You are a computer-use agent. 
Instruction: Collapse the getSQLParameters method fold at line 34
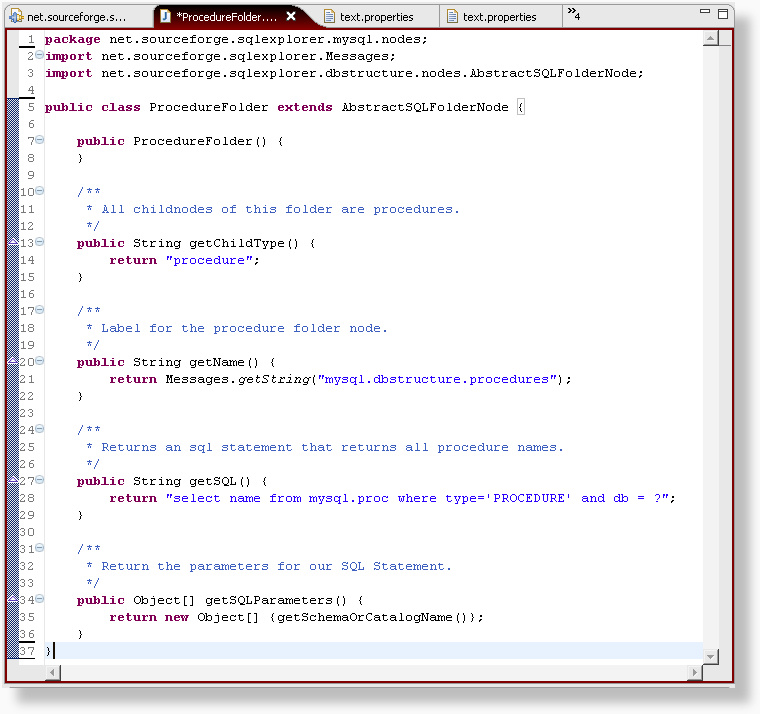pos(40,599)
